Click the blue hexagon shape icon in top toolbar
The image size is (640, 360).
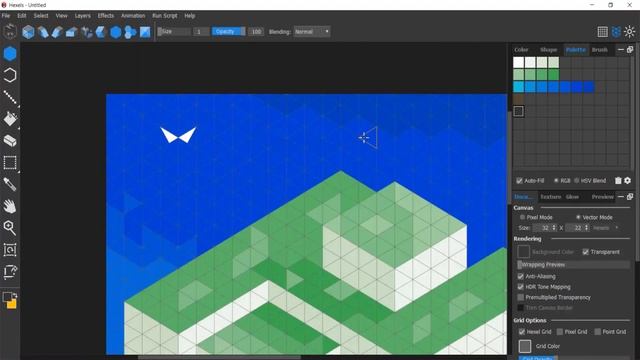(x=116, y=32)
